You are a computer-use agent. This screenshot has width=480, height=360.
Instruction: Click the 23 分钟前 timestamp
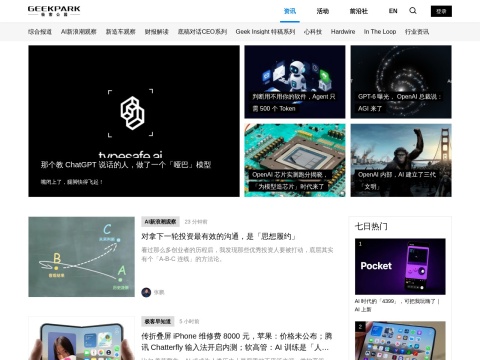click(x=196, y=222)
